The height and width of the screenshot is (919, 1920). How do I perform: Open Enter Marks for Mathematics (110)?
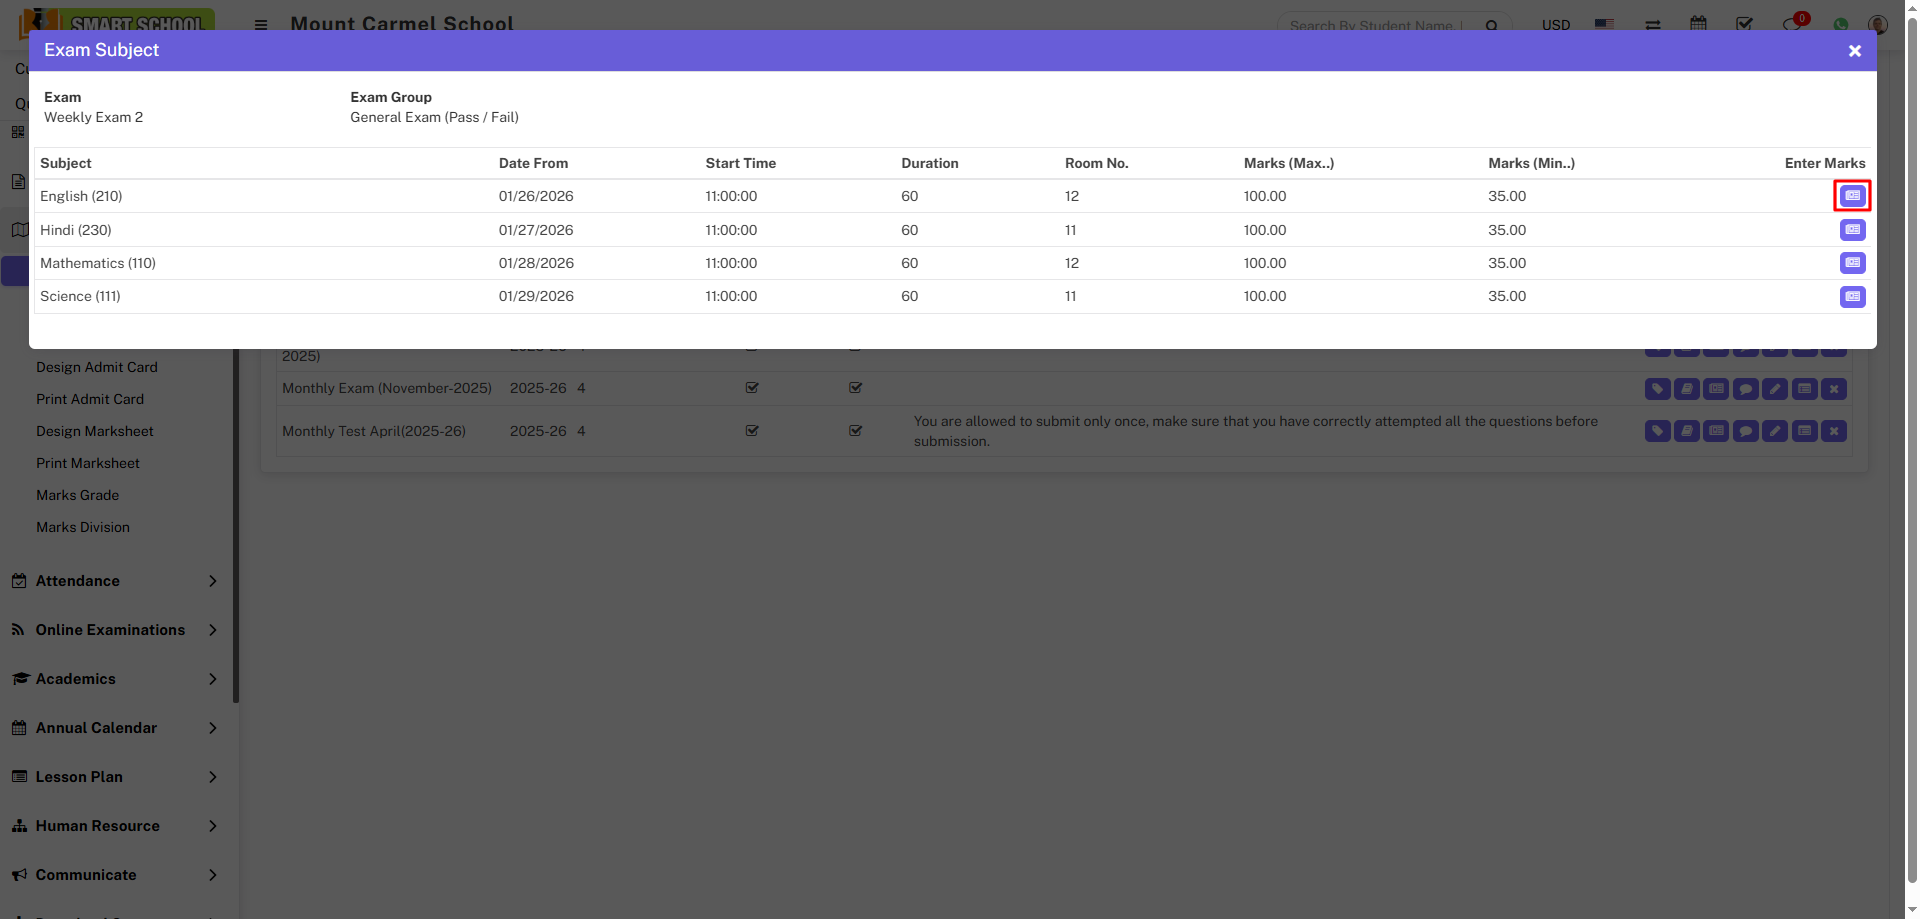click(x=1852, y=263)
